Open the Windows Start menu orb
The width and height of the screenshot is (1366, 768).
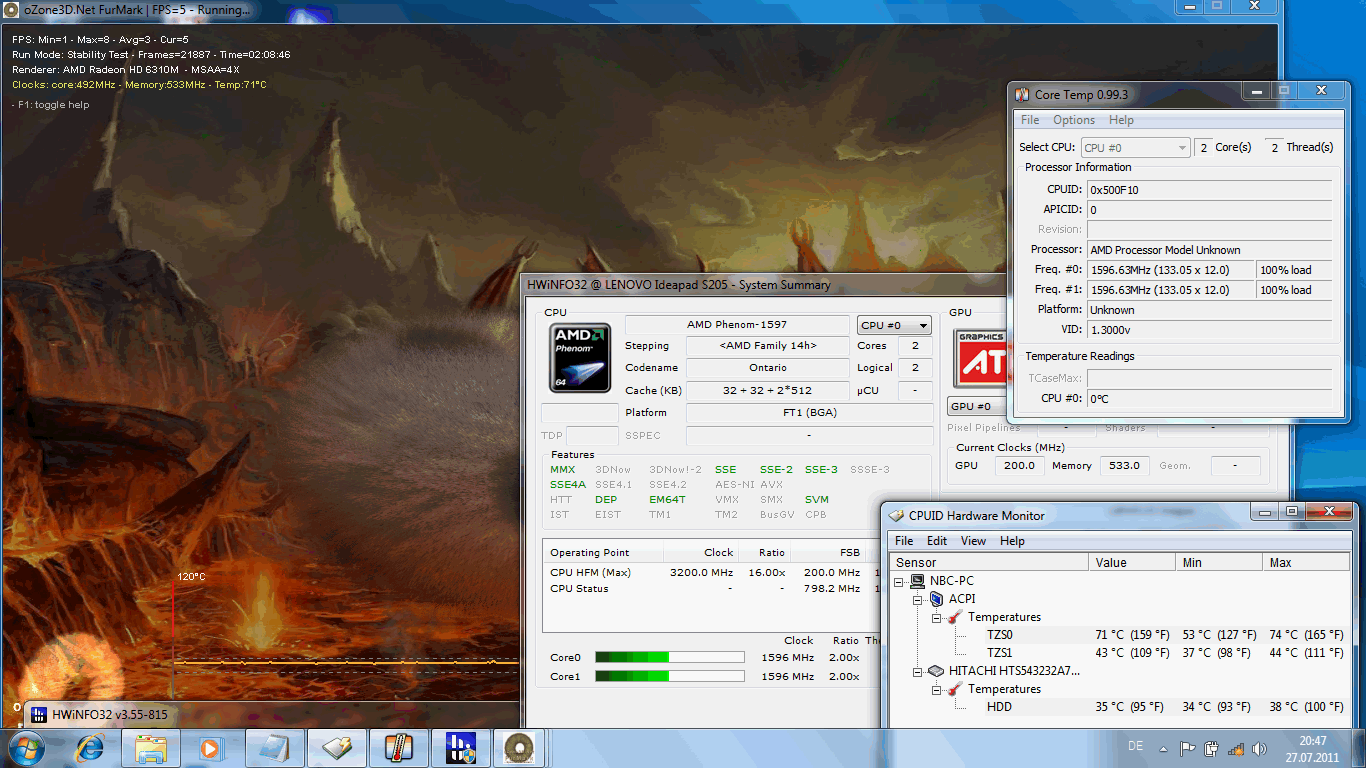(x=25, y=748)
